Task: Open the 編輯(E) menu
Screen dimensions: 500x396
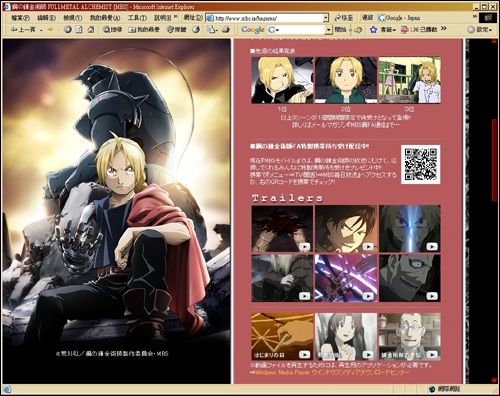Action: tap(46, 18)
